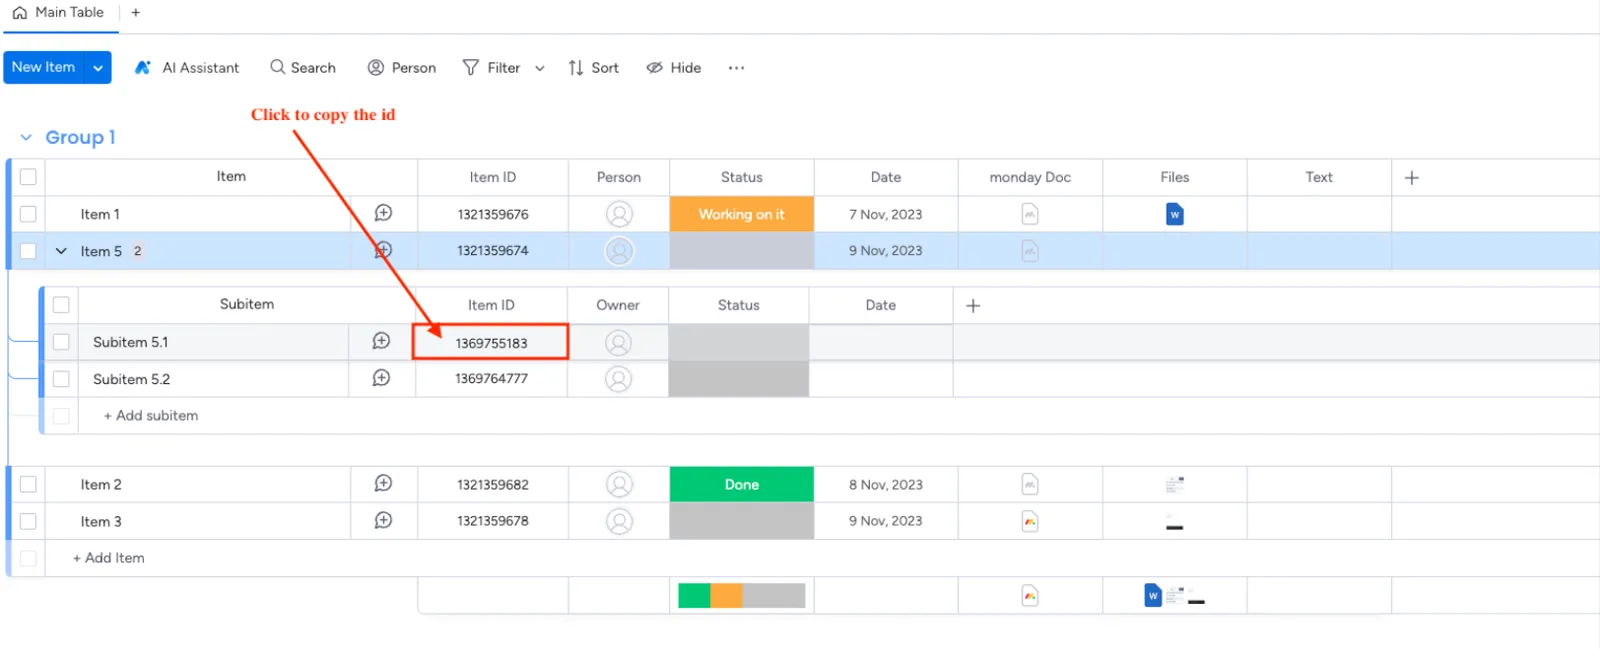The image size is (1600, 656).
Task: Click the person avatar for Item 5
Action: pos(619,251)
